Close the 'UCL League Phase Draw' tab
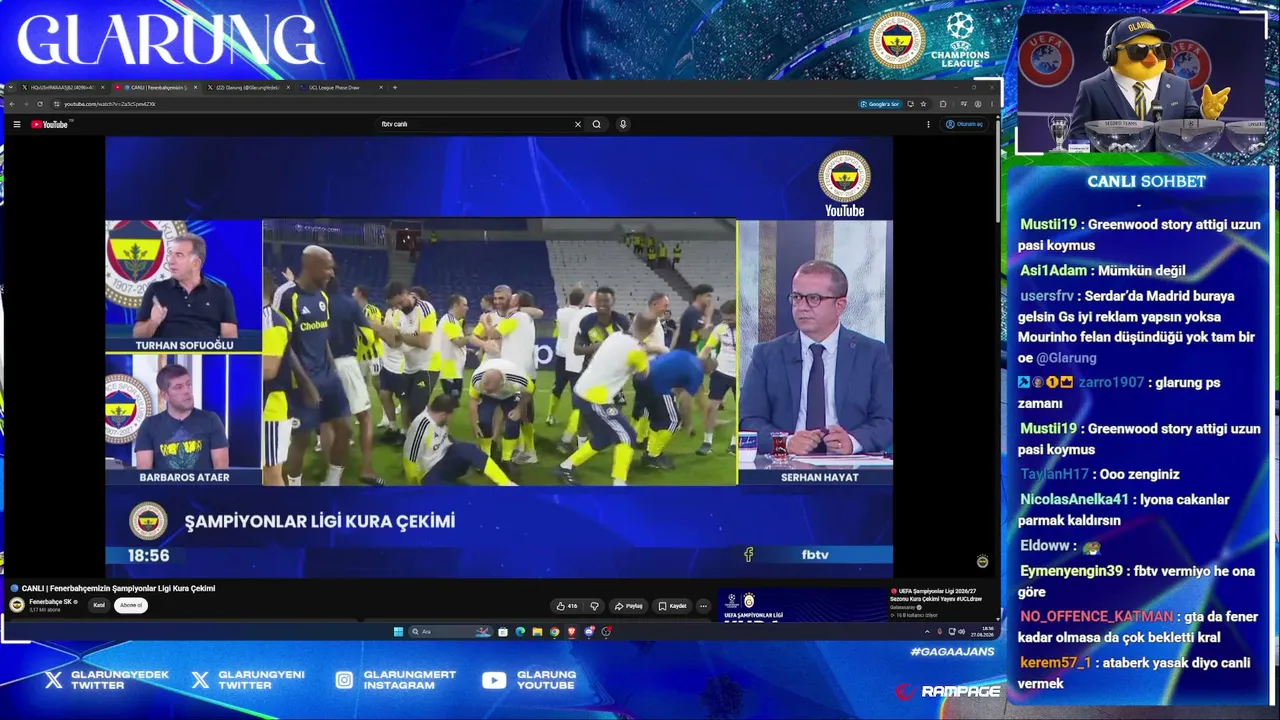 tap(381, 87)
